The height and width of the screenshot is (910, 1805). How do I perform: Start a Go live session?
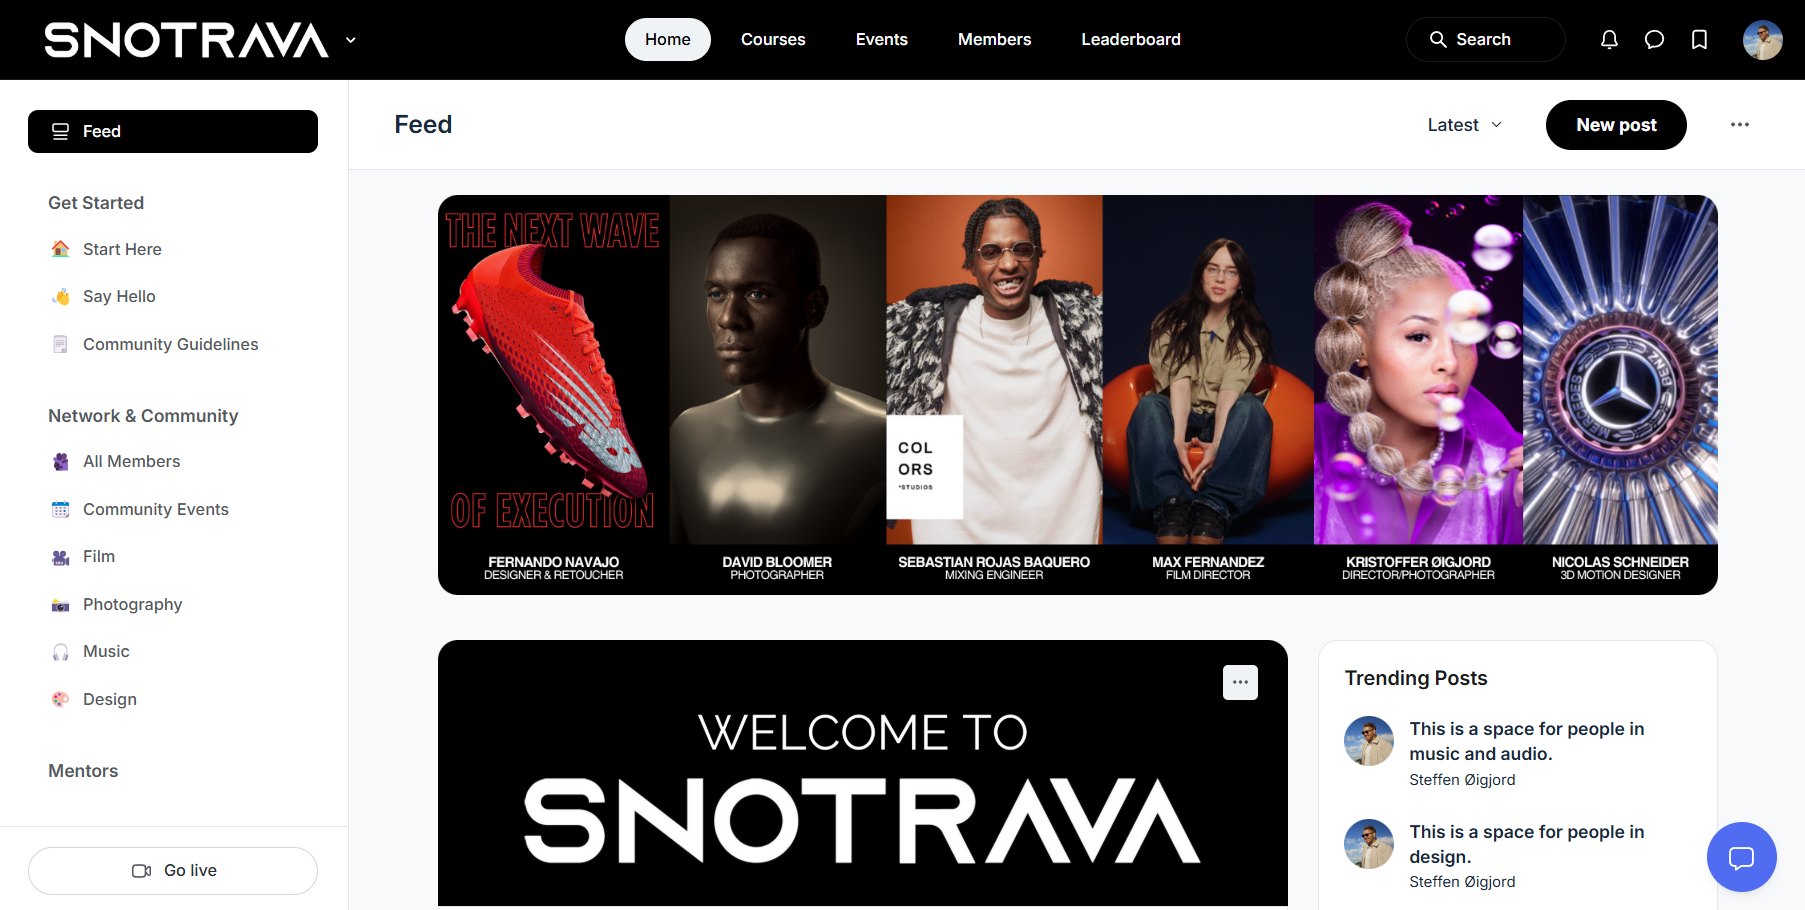tap(173, 871)
